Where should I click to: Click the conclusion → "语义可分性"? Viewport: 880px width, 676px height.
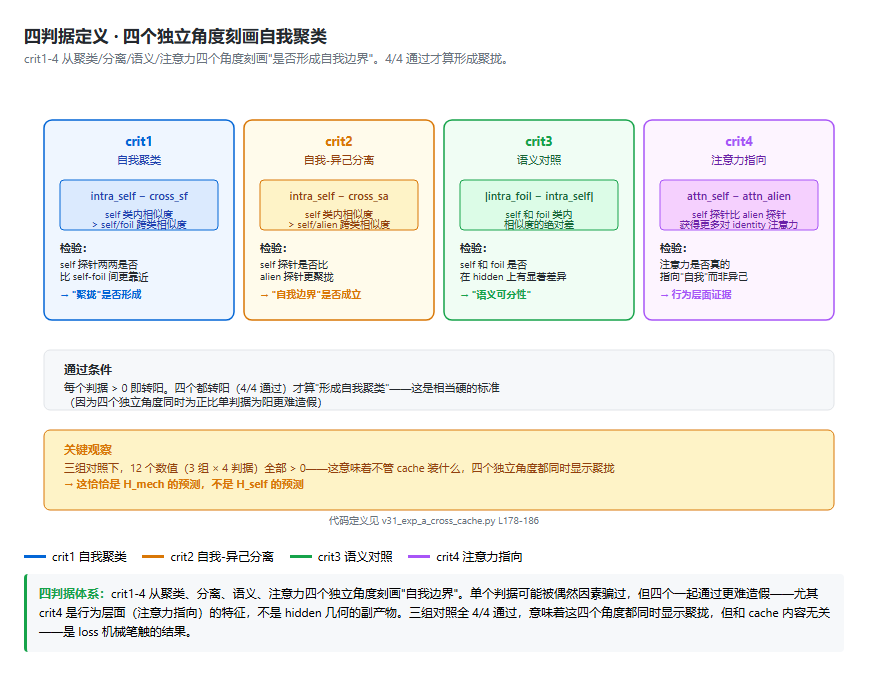495,295
